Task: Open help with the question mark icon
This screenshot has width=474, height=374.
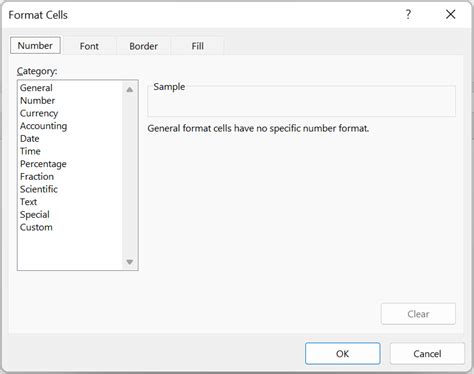Action: [x=408, y=14]
